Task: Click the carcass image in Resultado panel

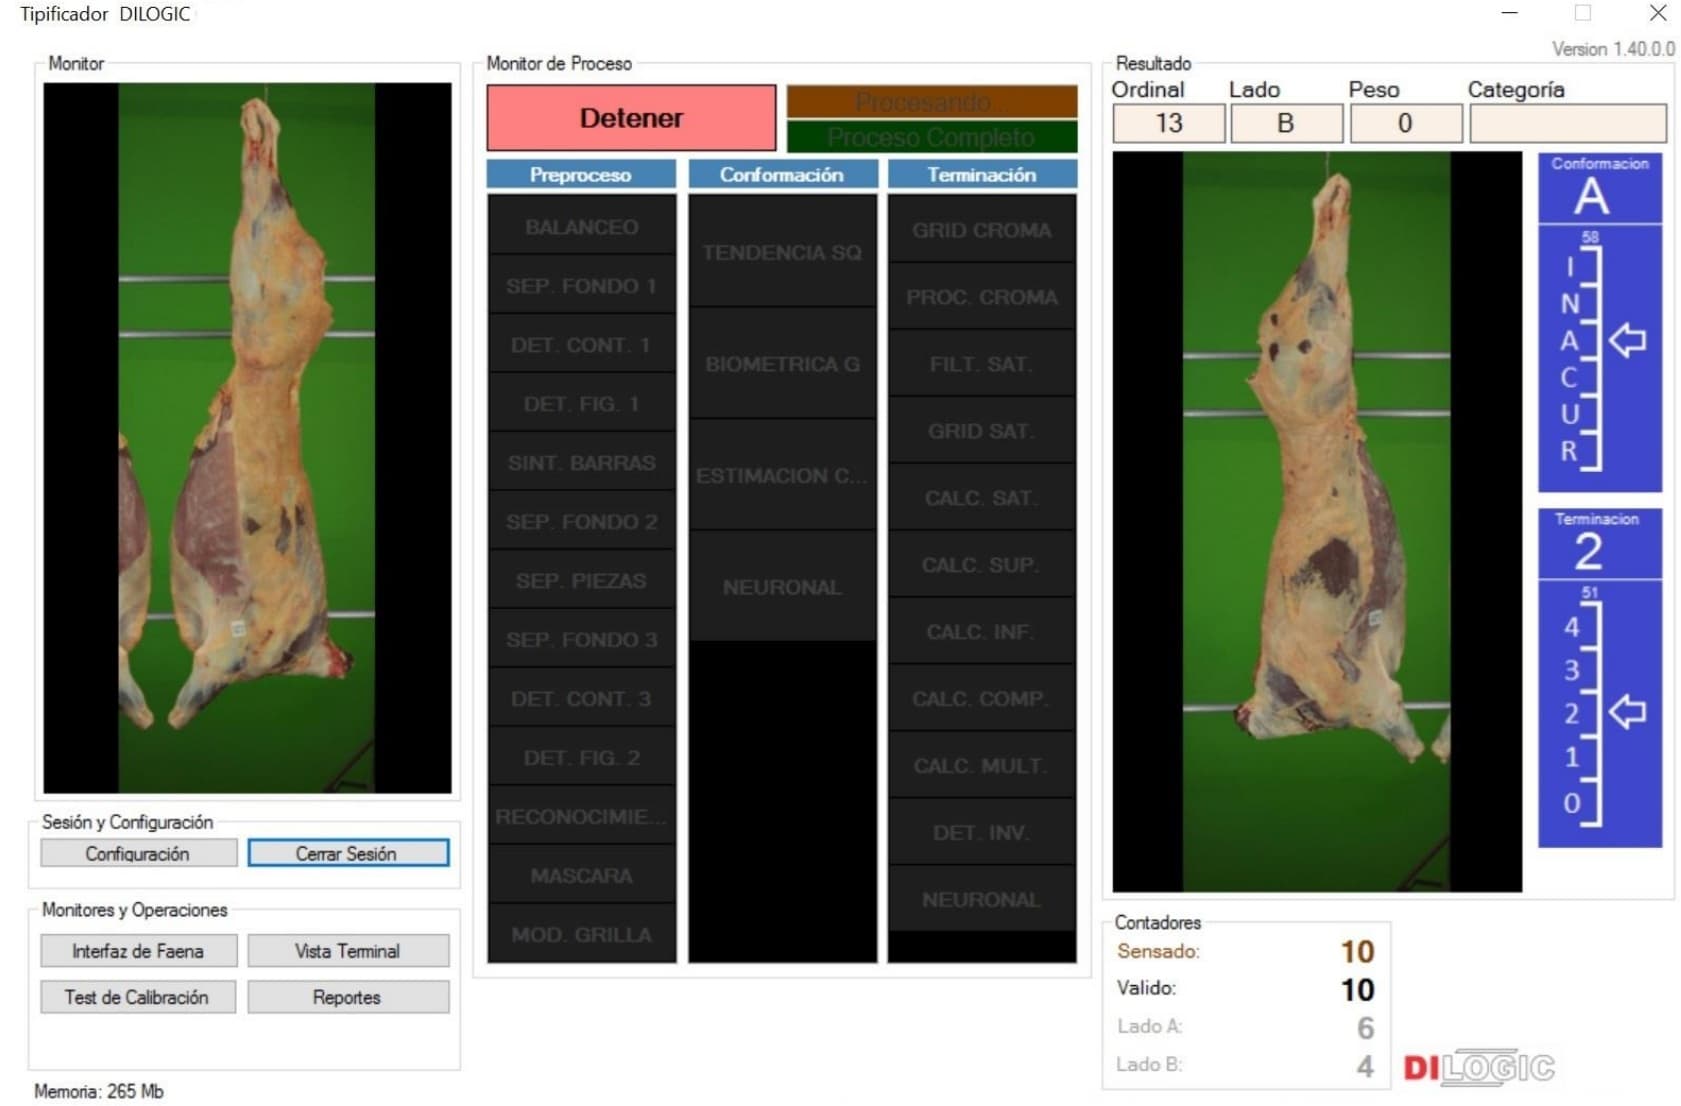Action: point(1316,520)
